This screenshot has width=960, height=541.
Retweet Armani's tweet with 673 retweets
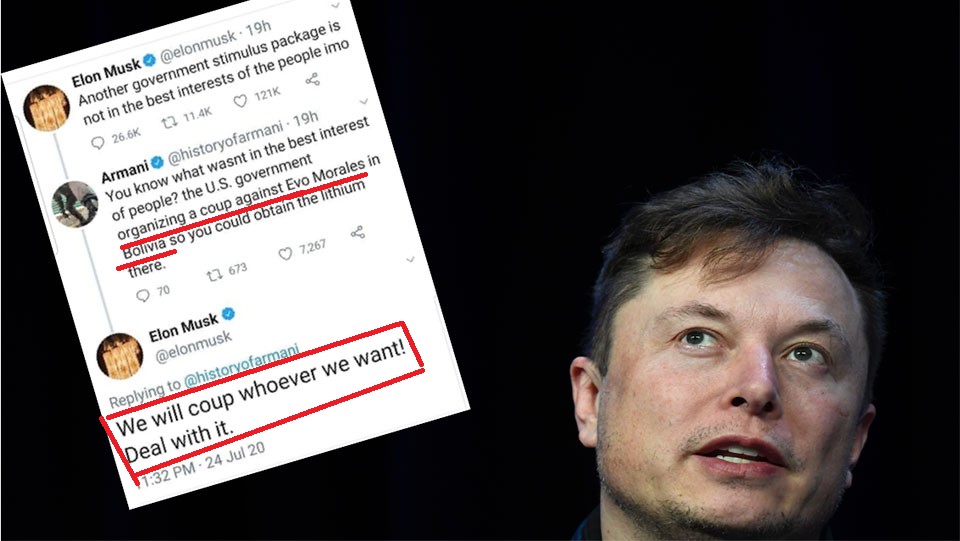point(214,275)
